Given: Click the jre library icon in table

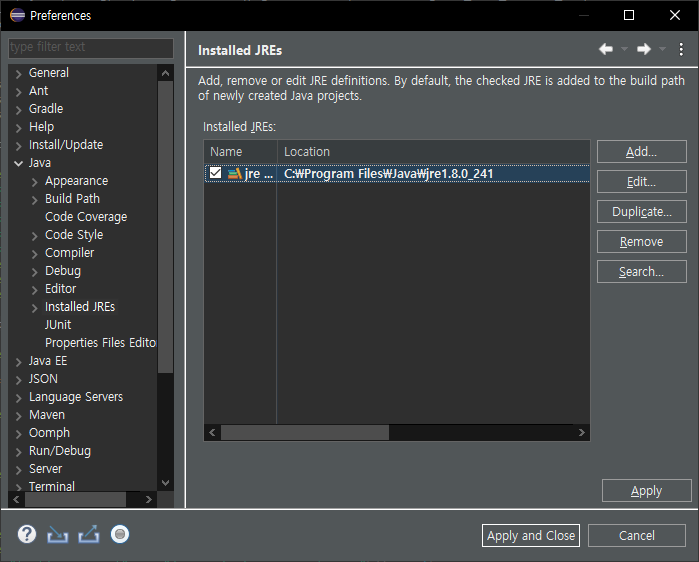Looking at the screenshot, I should tap(234, 173).
